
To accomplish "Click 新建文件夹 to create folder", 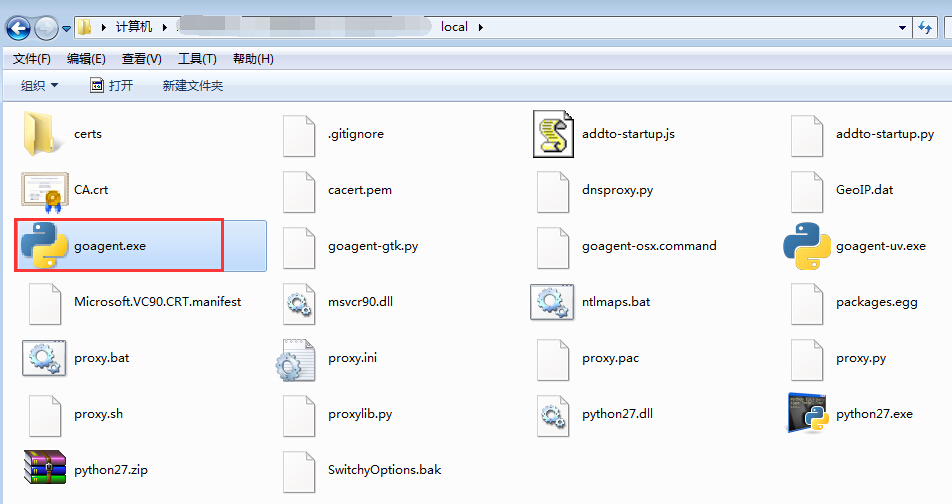I will click(192, 86).
